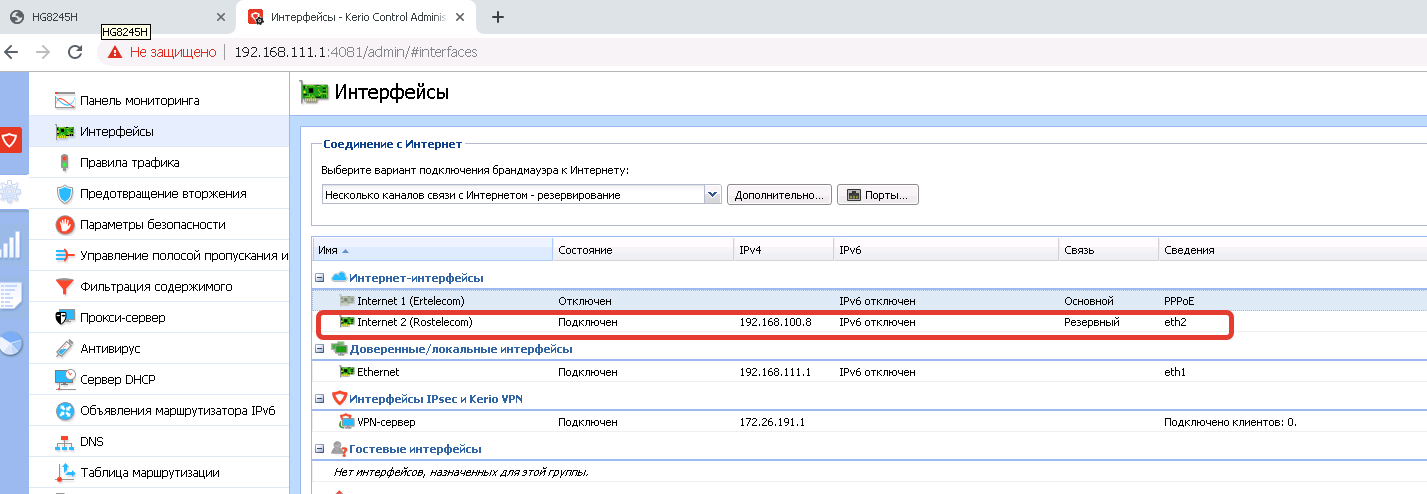
Task: Click the Internet 1 (Ertelecom) interface icon
Action: tap(347, 300)
